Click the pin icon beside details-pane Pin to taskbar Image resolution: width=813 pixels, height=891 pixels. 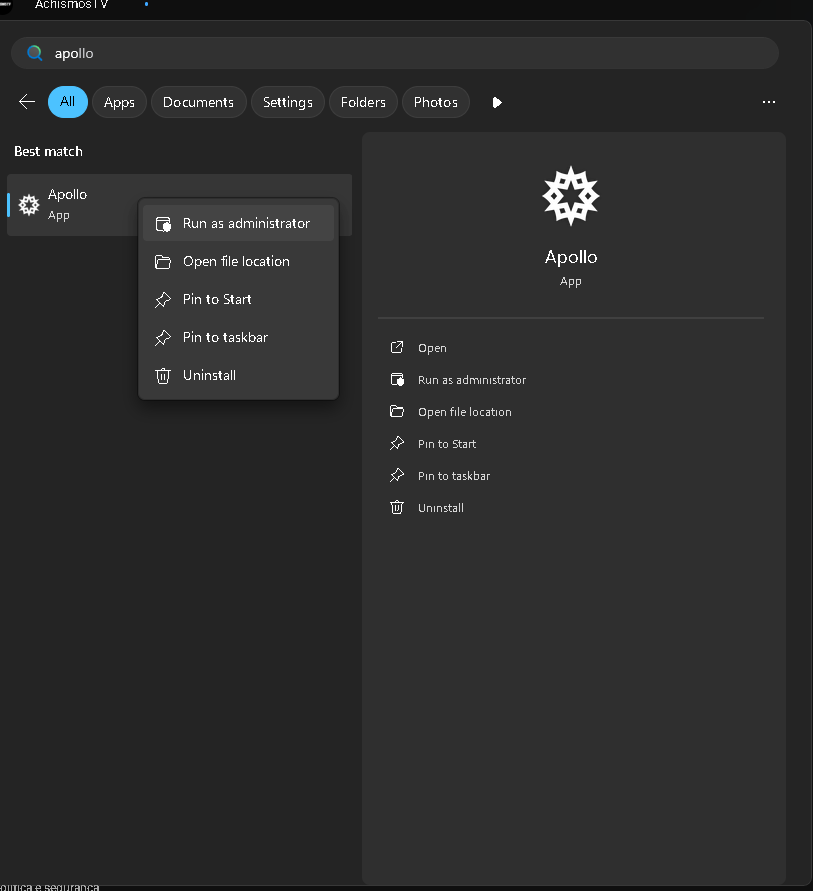(x=397, y=475)
